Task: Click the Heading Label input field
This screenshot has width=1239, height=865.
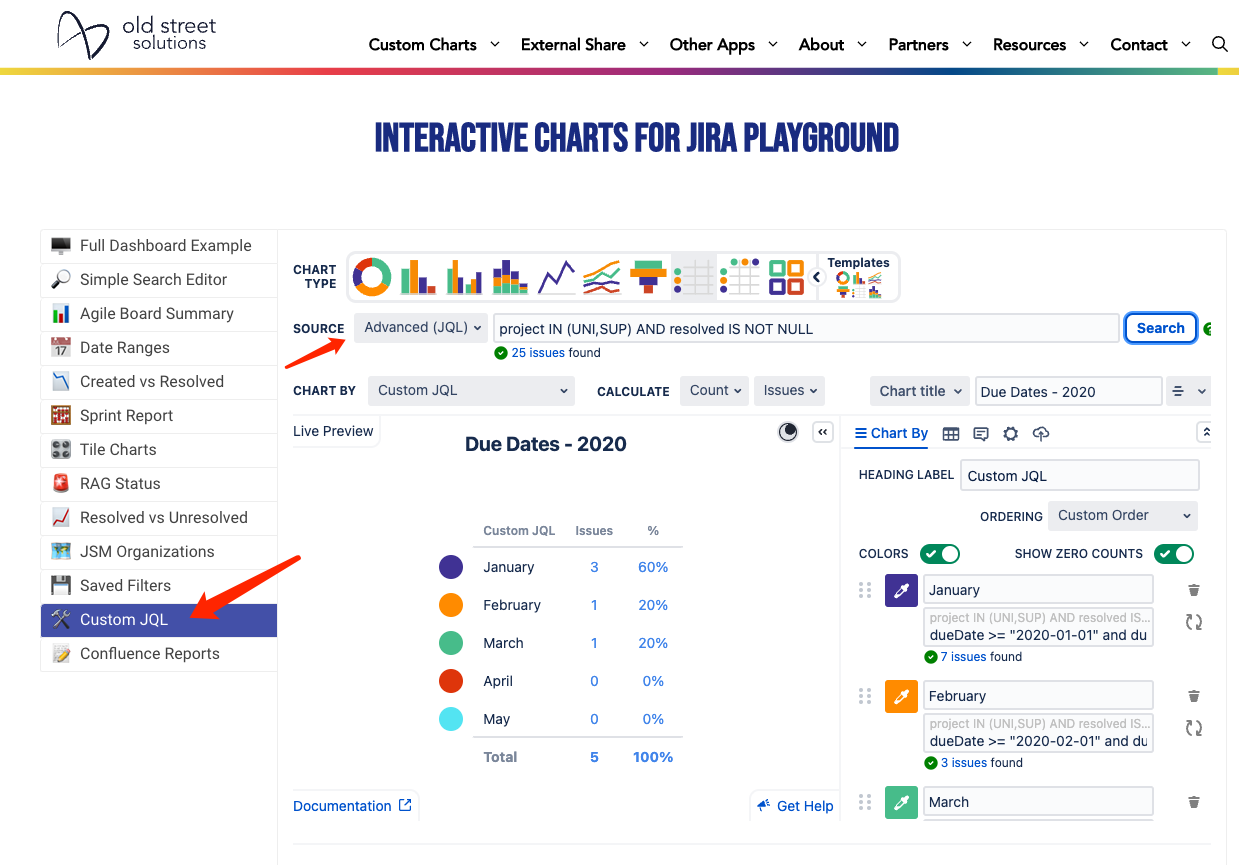Action: pyautogui.click(x=1079, y=476)
